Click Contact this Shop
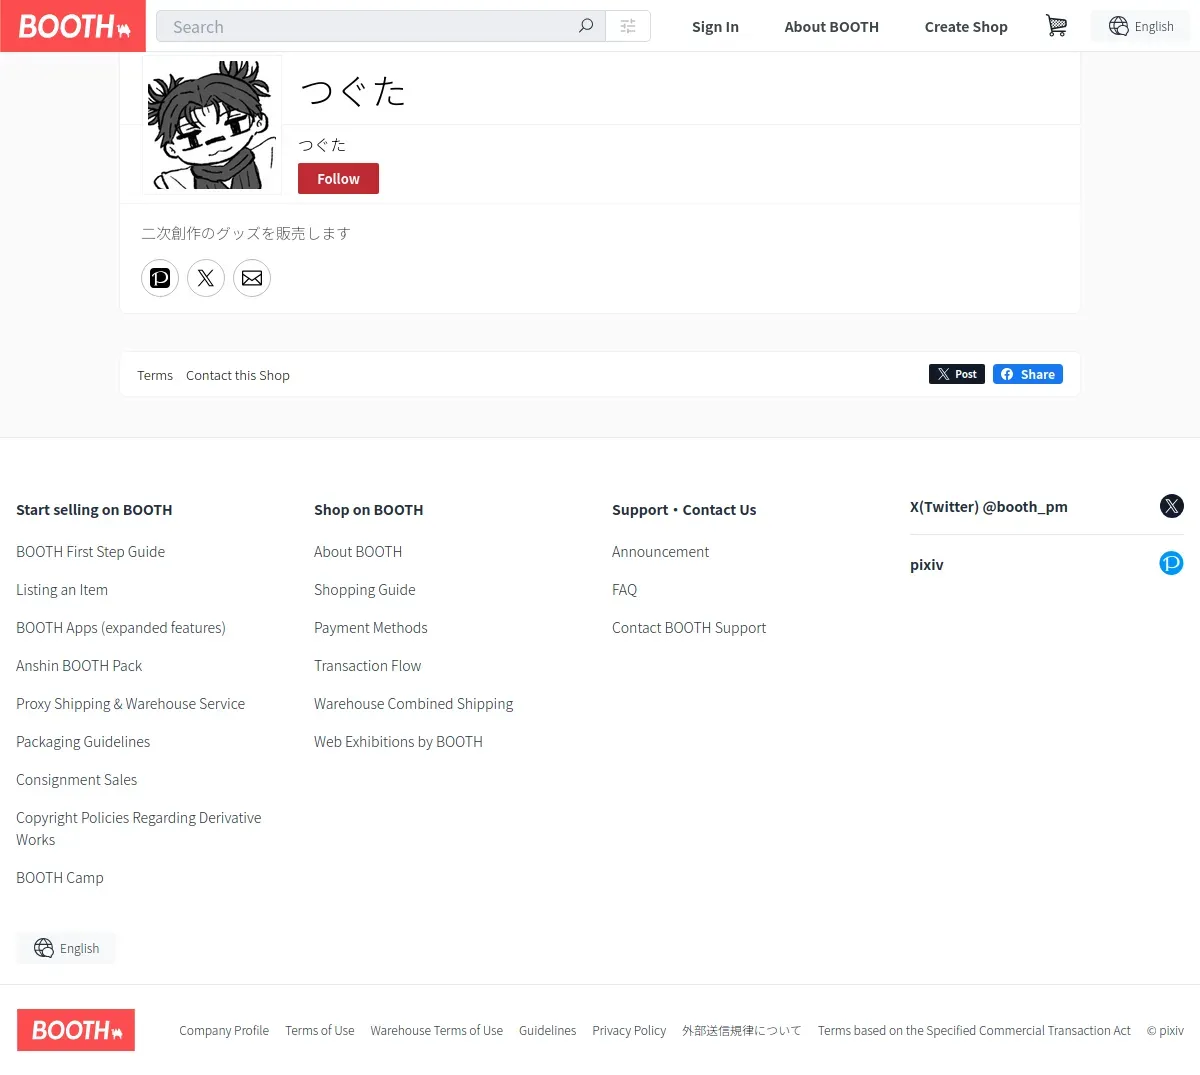This screenshot has width=1200, height=1075. click(238, 375)
